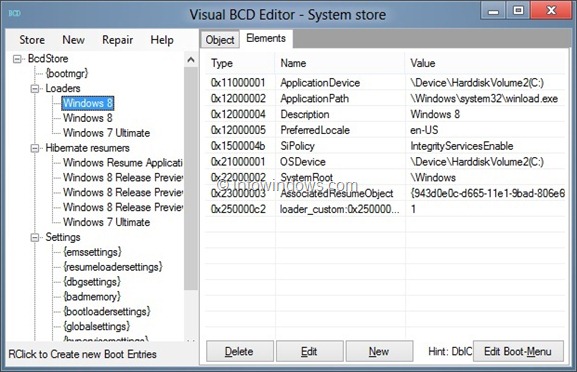
Task: Select the ApplicationPath element row
Action: [x=385, y=98]
